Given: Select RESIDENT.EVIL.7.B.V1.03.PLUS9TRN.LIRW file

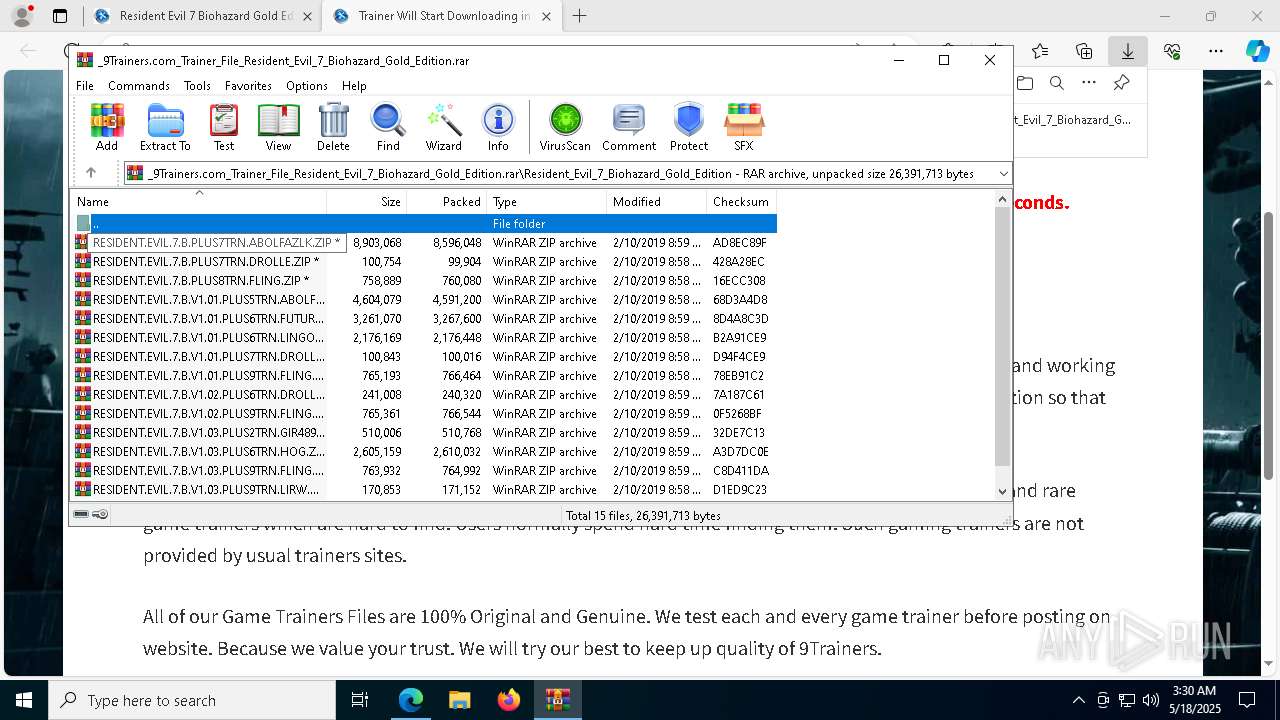Looking at the screenshot, I should tap(424, 490).
